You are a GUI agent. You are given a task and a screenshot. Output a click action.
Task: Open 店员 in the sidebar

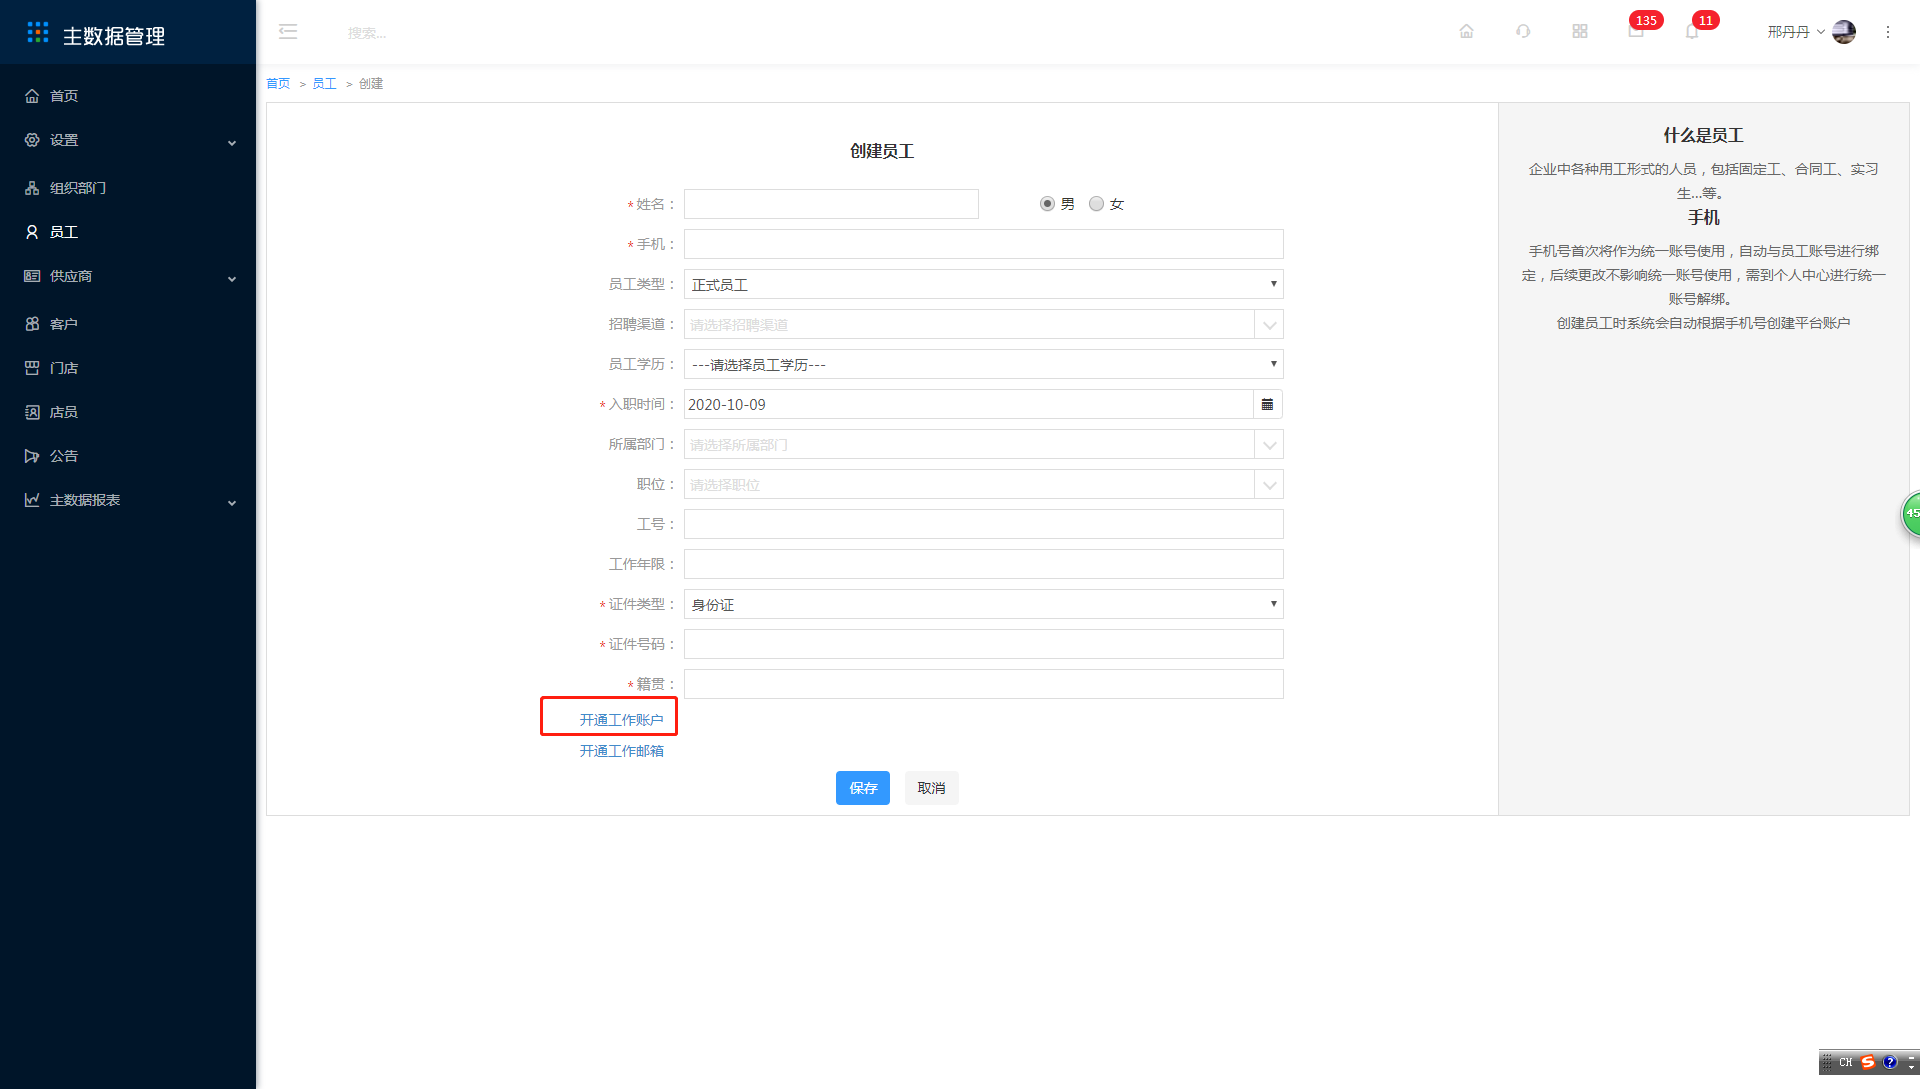tap(128, 412)
